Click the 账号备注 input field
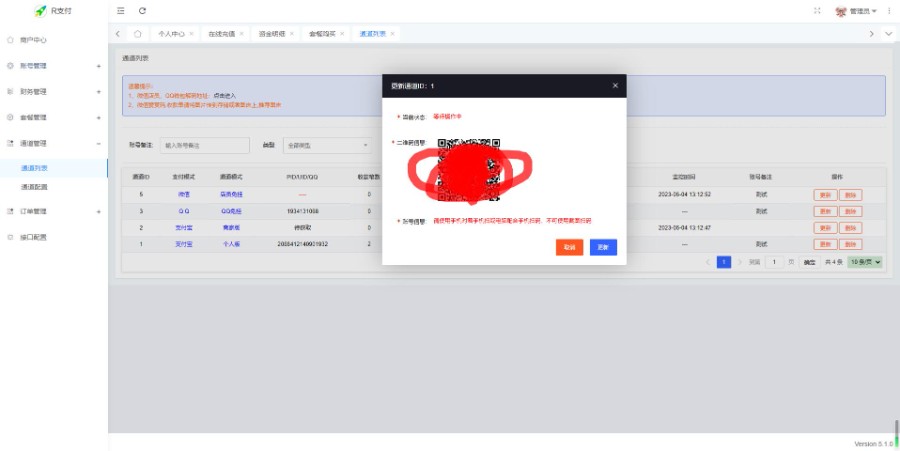900x451 pixels. (x=205, y=146)
